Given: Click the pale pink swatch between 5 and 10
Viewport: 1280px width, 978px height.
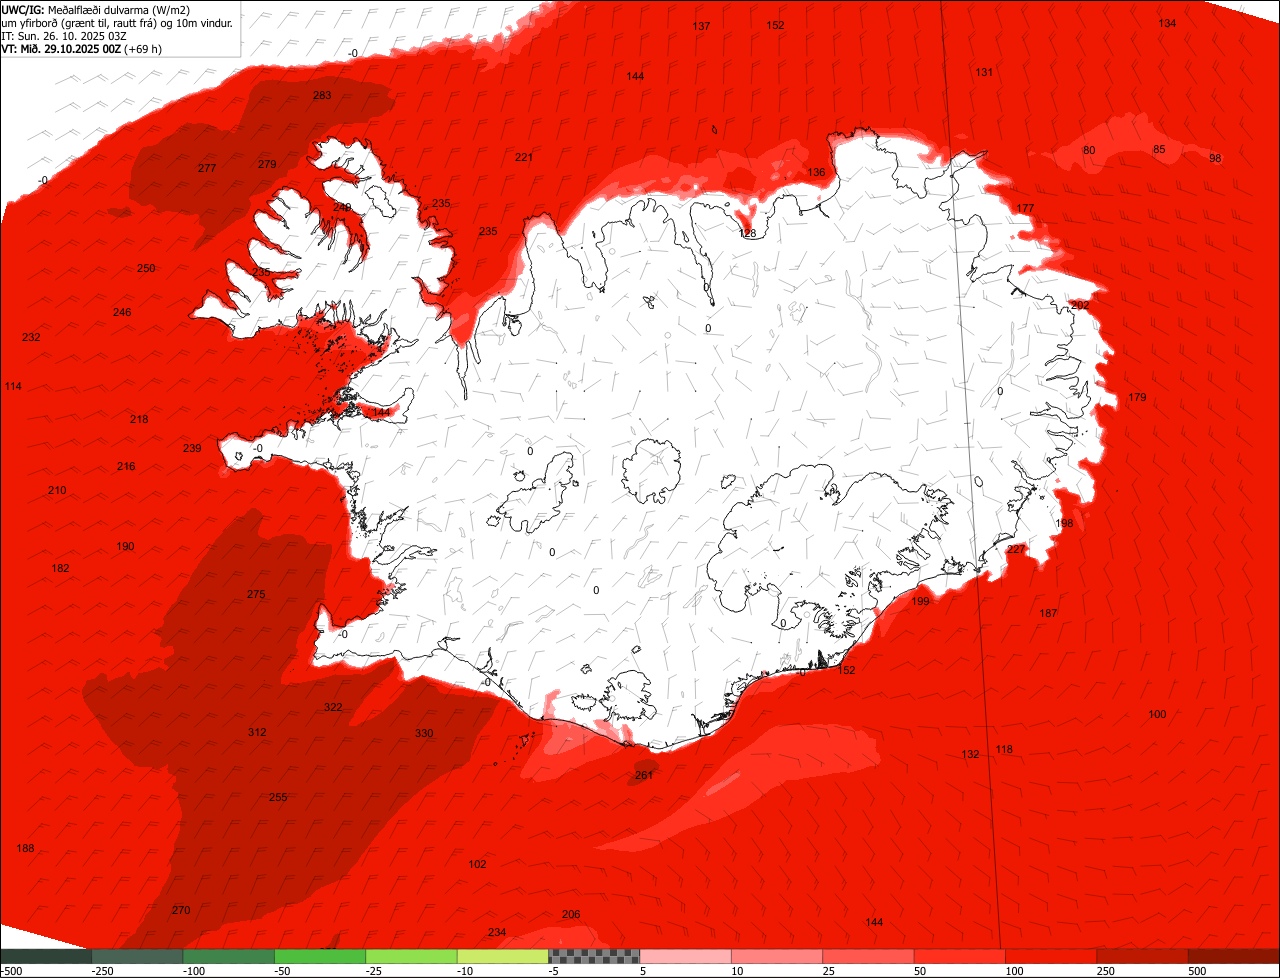Looking at the screenshot, I should (x=686, y=956).
